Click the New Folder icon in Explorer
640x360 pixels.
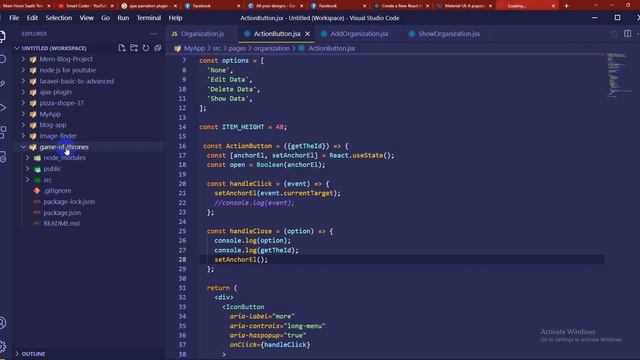(x=134, y=48)
